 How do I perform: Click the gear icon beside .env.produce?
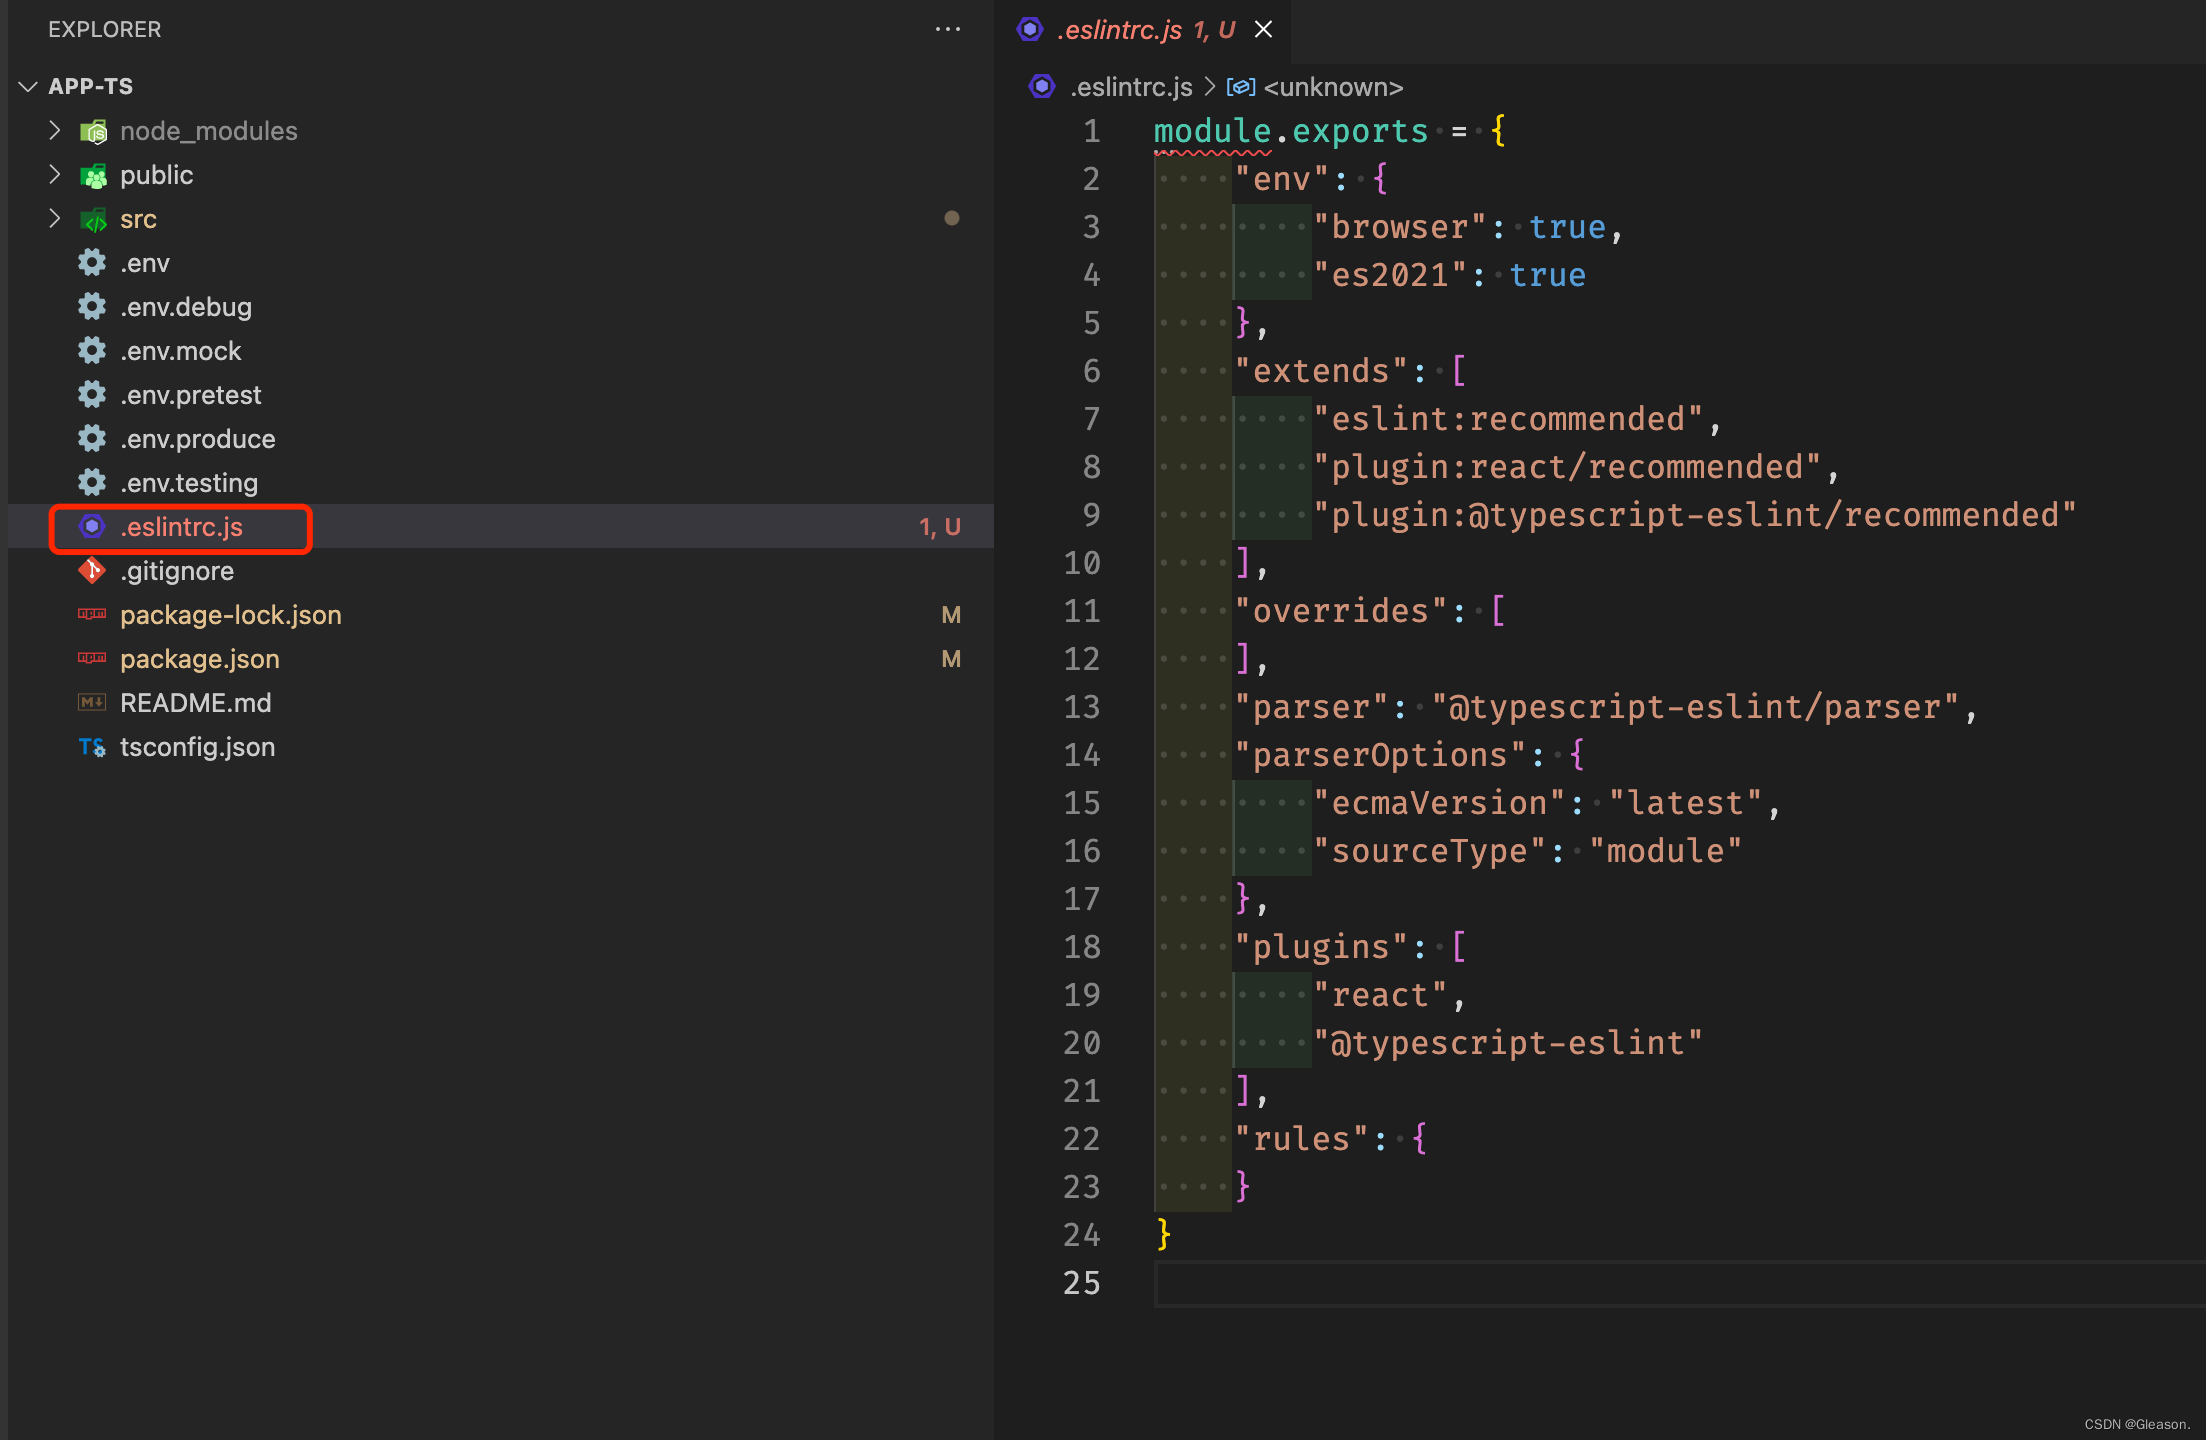click(92, 439)
